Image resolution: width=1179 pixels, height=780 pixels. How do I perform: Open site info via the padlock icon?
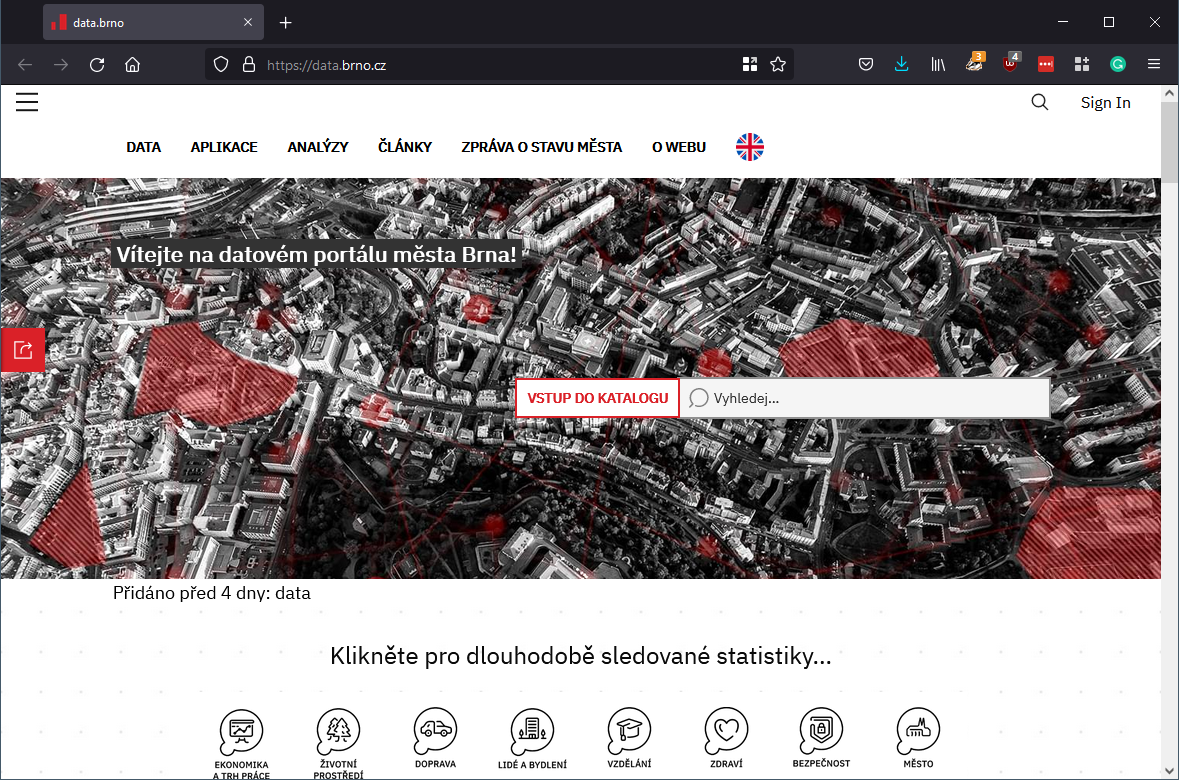248,64
